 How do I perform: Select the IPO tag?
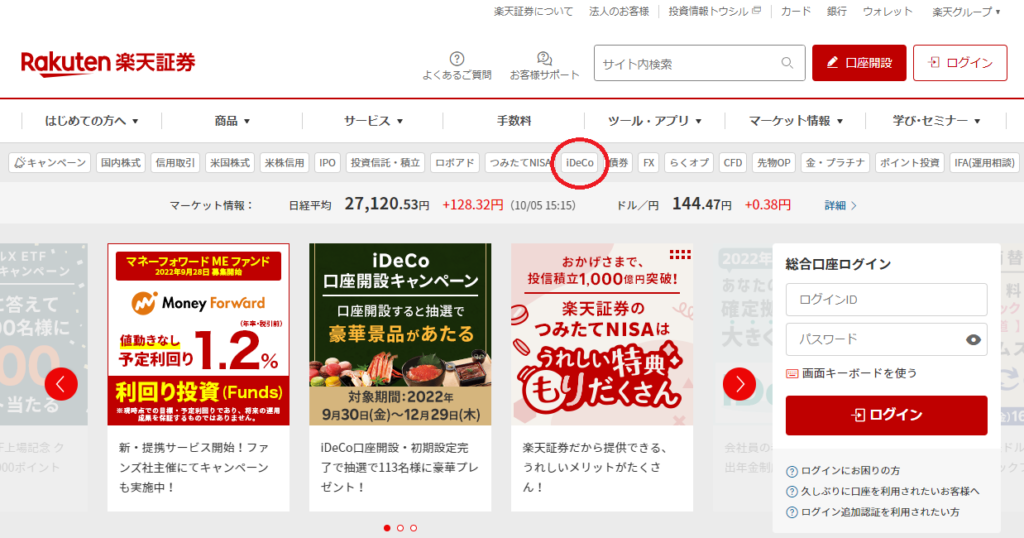point(327,163)
